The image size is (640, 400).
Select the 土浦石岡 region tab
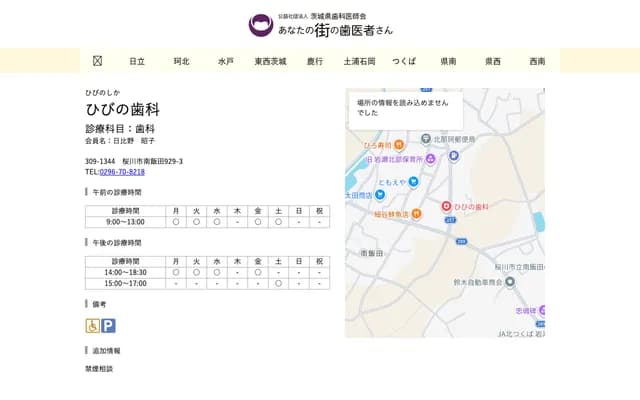[359, 61]
